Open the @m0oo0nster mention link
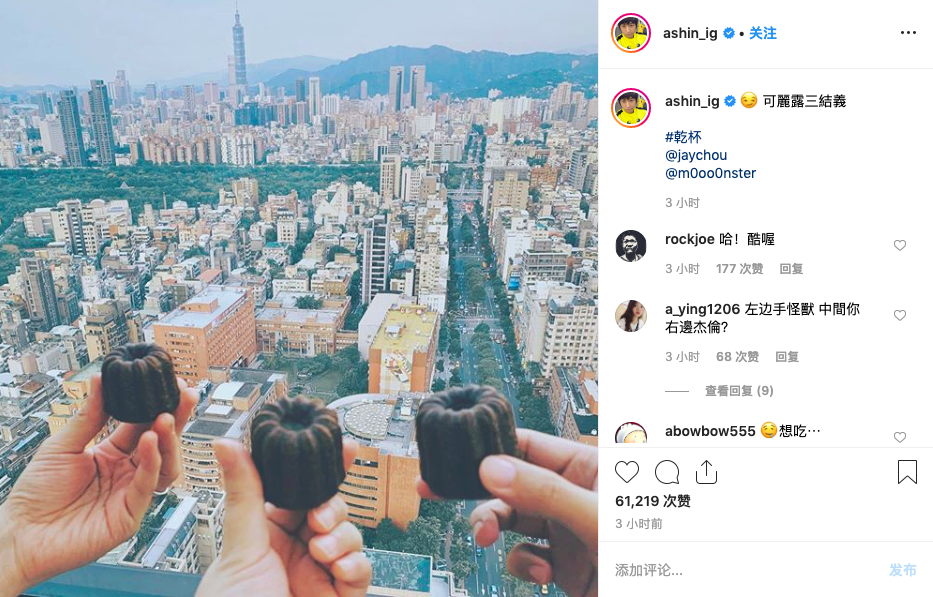The image size is (933, 597). pyautogui.click(x=710, y=173)
